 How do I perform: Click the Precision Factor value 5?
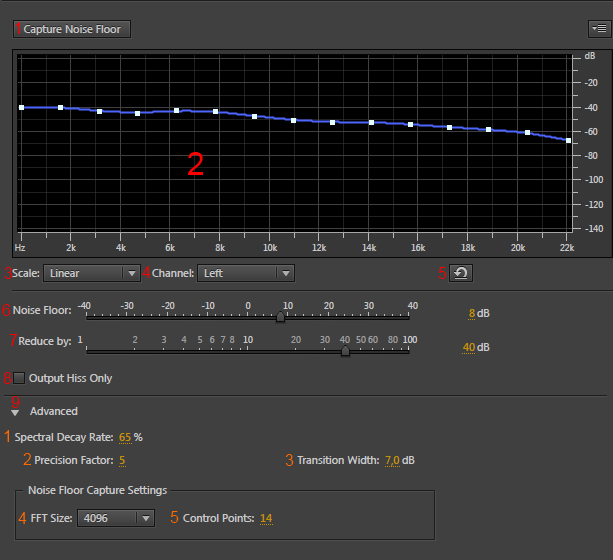pyautogui.click(x=122, y=460)
